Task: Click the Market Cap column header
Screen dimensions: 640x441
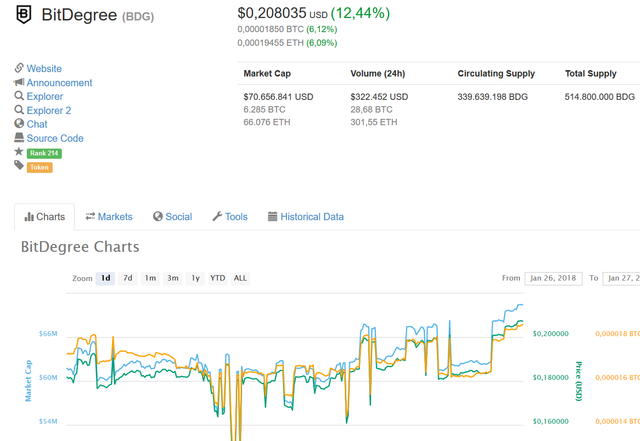Action: [267, 74]
